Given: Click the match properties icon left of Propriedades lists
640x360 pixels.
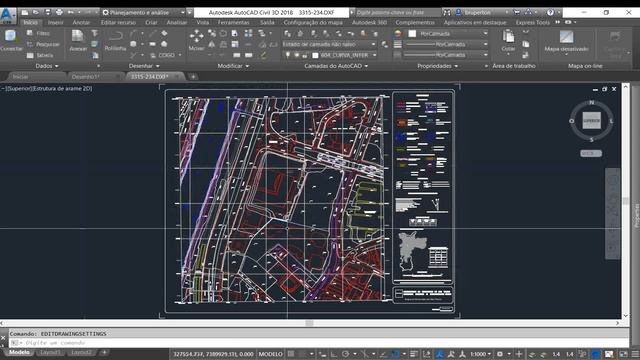Looking at the screenshot, I should pos(385,44).
